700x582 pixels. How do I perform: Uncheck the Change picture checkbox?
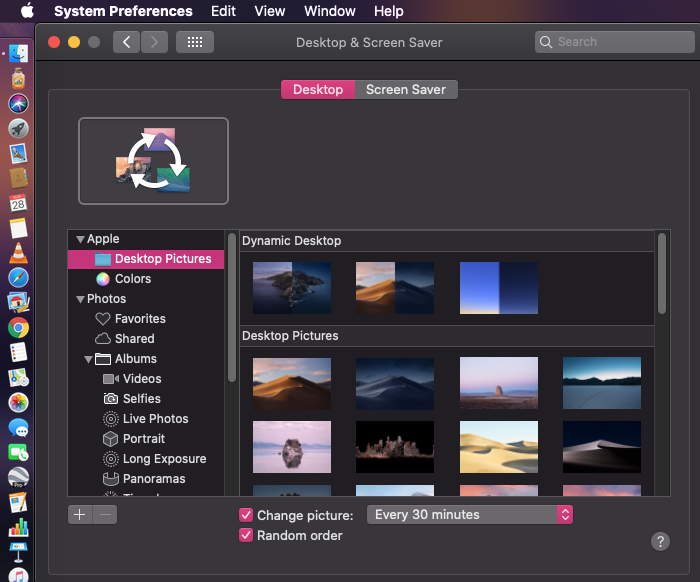pyautogui.click(x=246, y=515)
